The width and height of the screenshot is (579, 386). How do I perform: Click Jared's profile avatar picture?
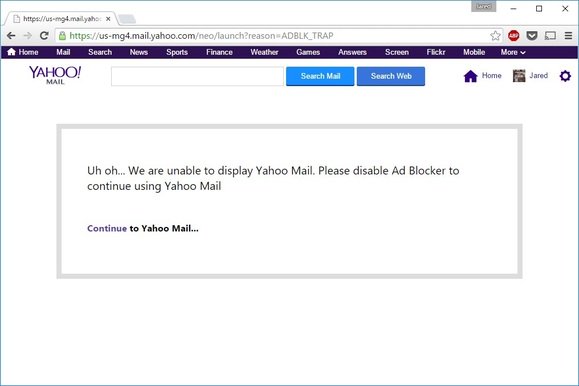(x=519, y=76)
